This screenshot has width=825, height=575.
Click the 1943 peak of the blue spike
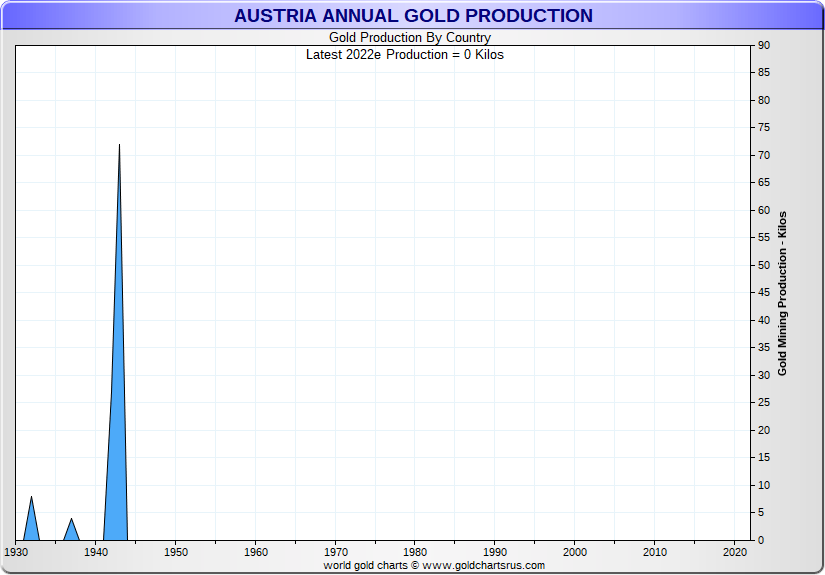coord(119,146)
